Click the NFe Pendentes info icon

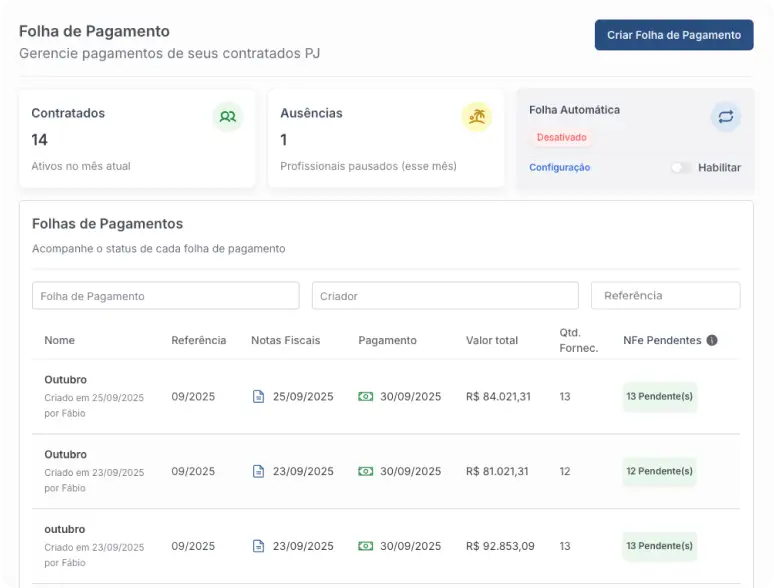click(x=712, y=341)
